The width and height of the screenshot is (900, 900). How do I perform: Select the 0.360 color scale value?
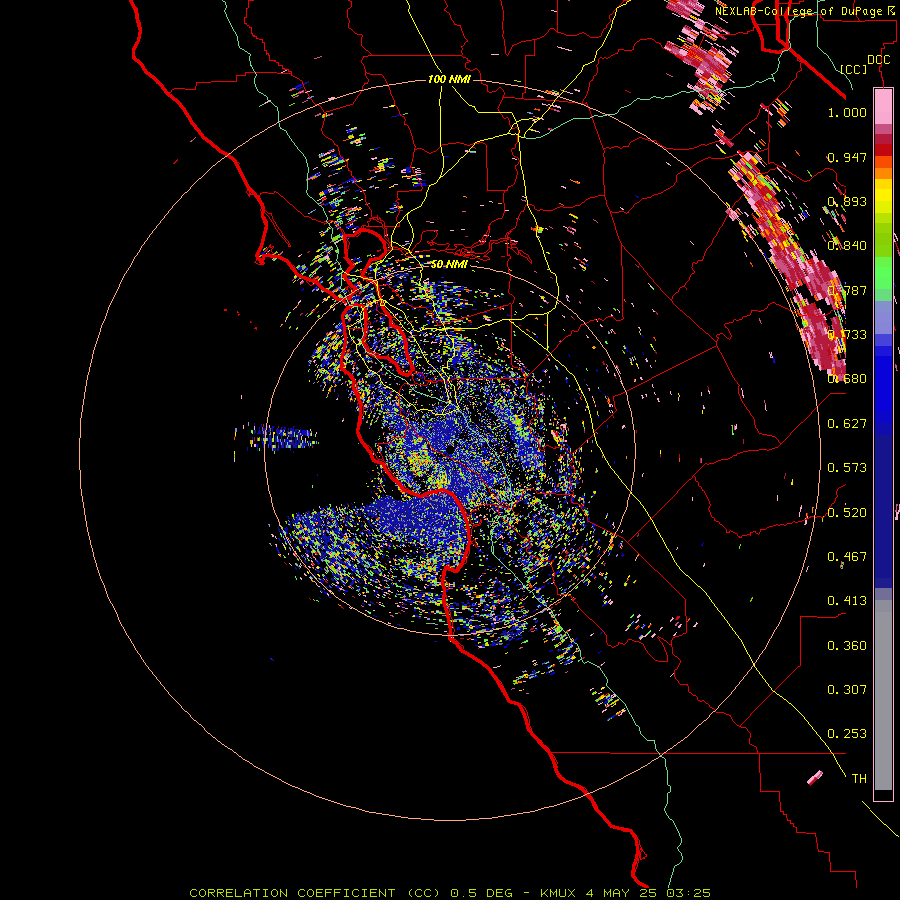(x=847, y=646)
